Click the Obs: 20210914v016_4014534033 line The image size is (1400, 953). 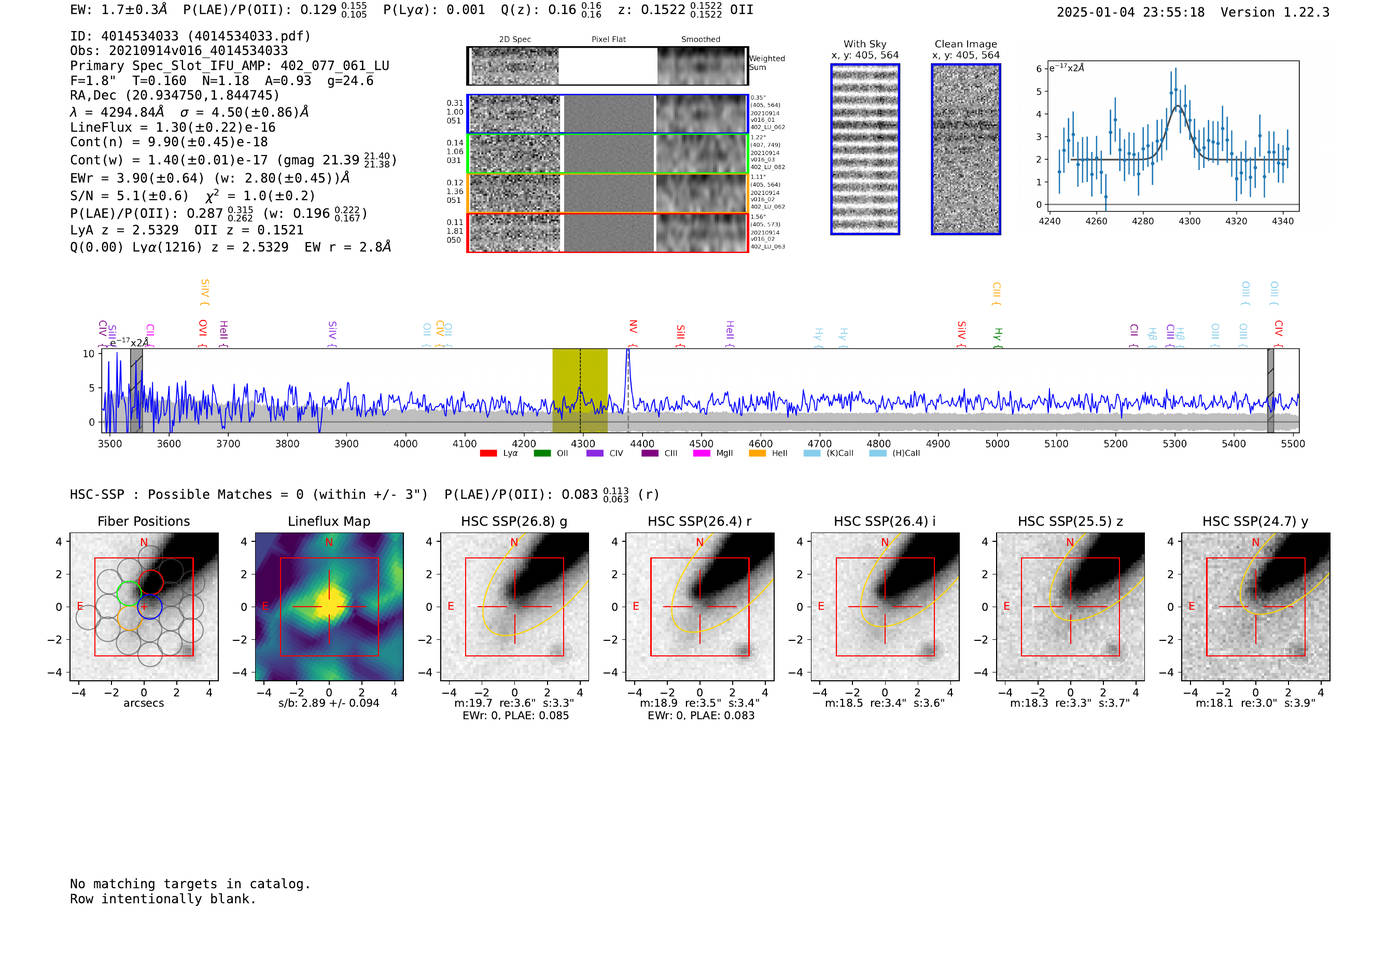pos(179,51)
